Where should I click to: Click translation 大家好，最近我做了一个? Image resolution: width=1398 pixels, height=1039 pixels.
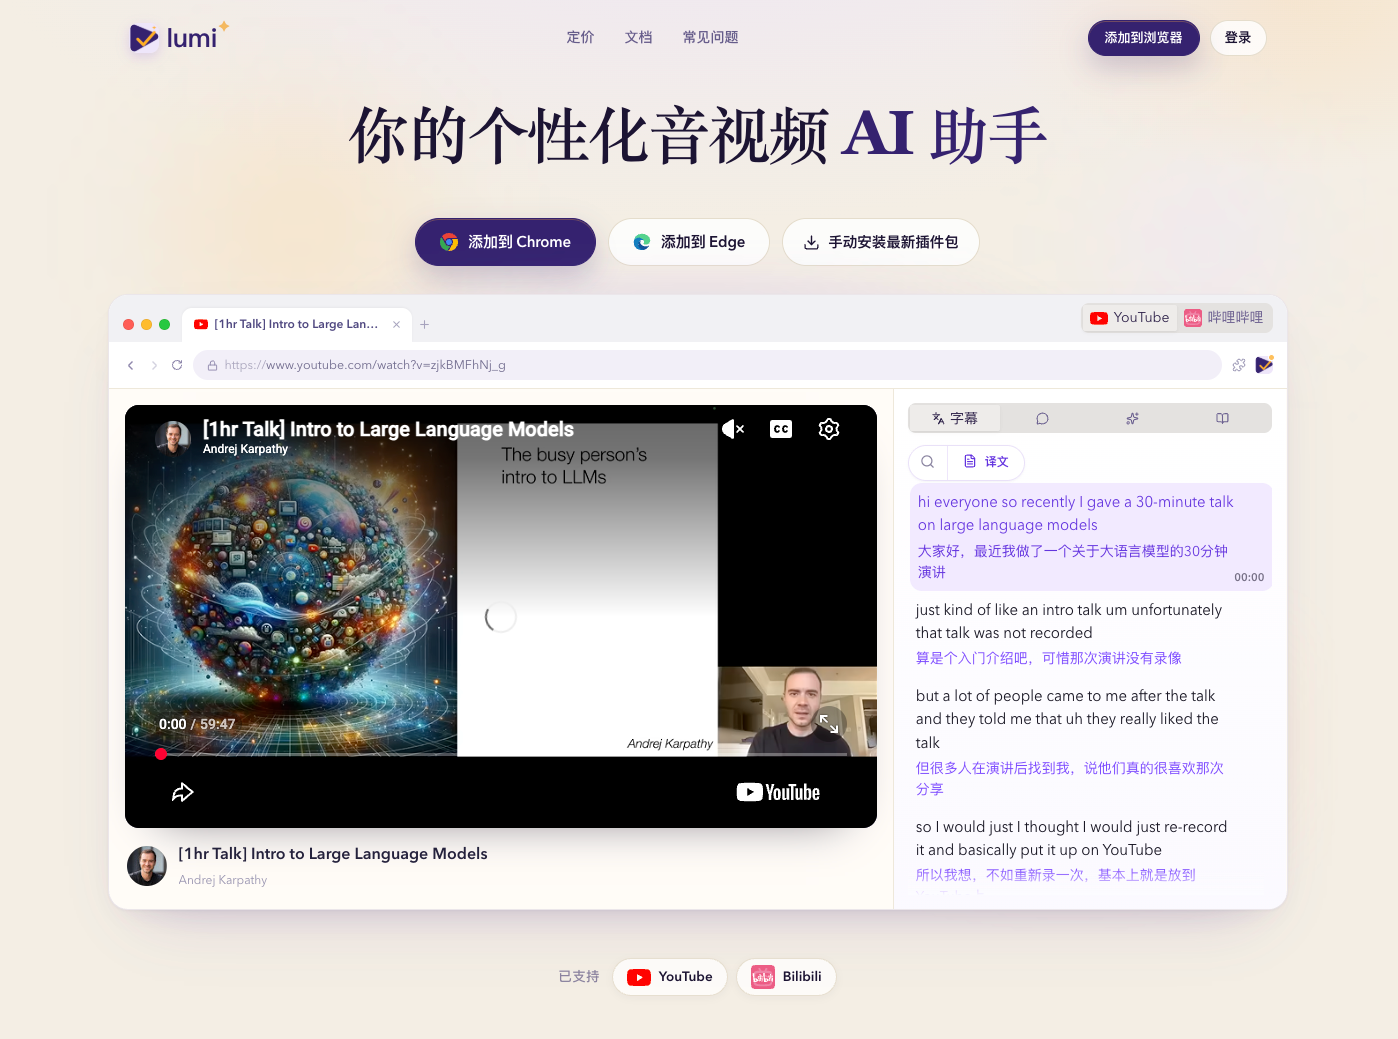point(1073,561)
